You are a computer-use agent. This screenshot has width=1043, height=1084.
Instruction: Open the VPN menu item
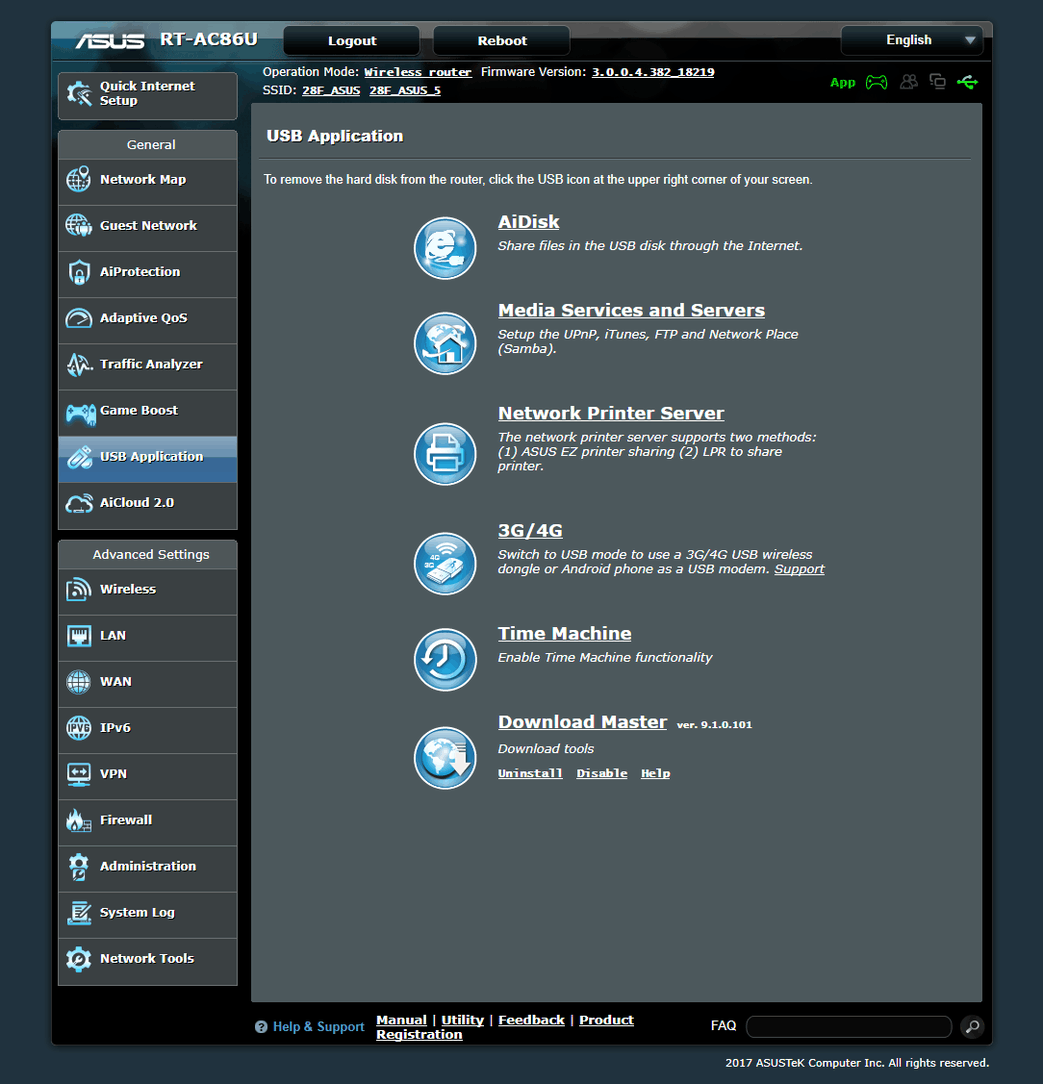147,776
